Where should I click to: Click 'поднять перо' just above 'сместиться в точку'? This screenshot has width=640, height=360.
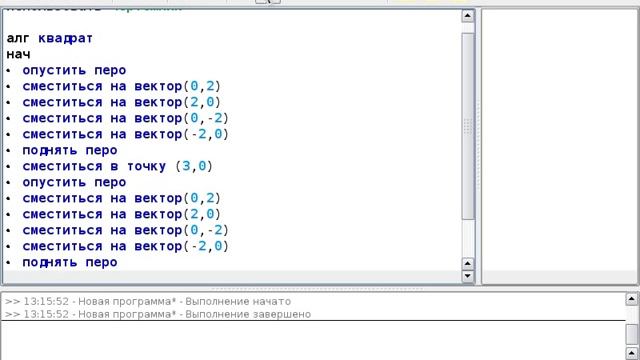[70, 150]
